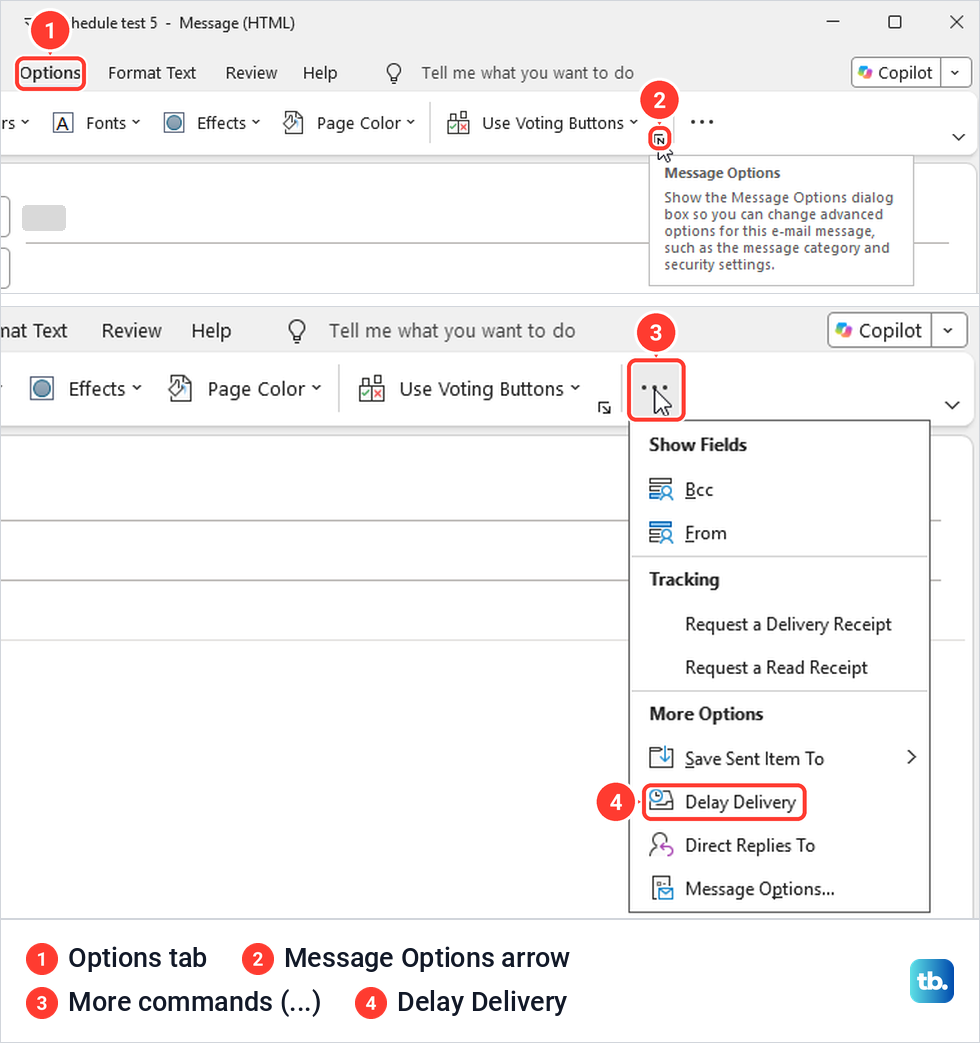Open Message Options... from the menu
980x1043 pixels.
(x=779, y=889)
